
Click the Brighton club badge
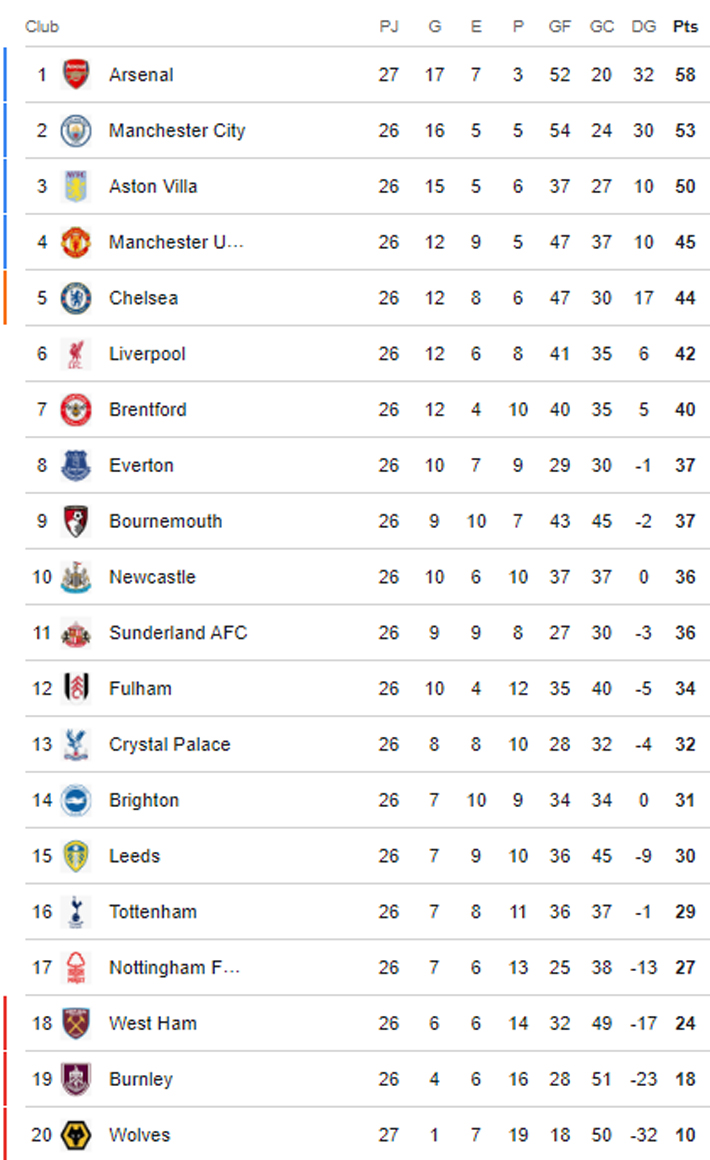[x=76, y=800]
